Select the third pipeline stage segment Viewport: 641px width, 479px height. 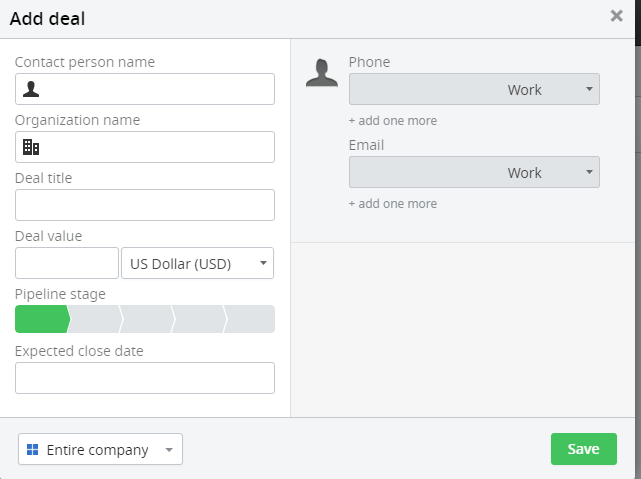(148, 319)
